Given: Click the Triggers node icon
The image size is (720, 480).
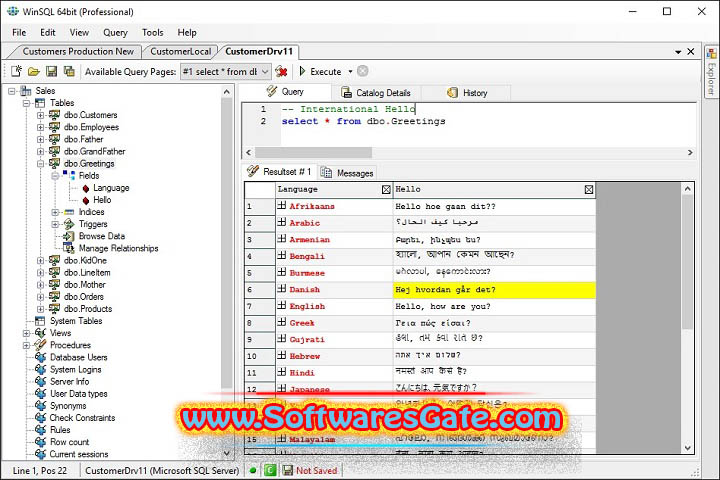Looking at the screenshot, I should pos(69,224).
